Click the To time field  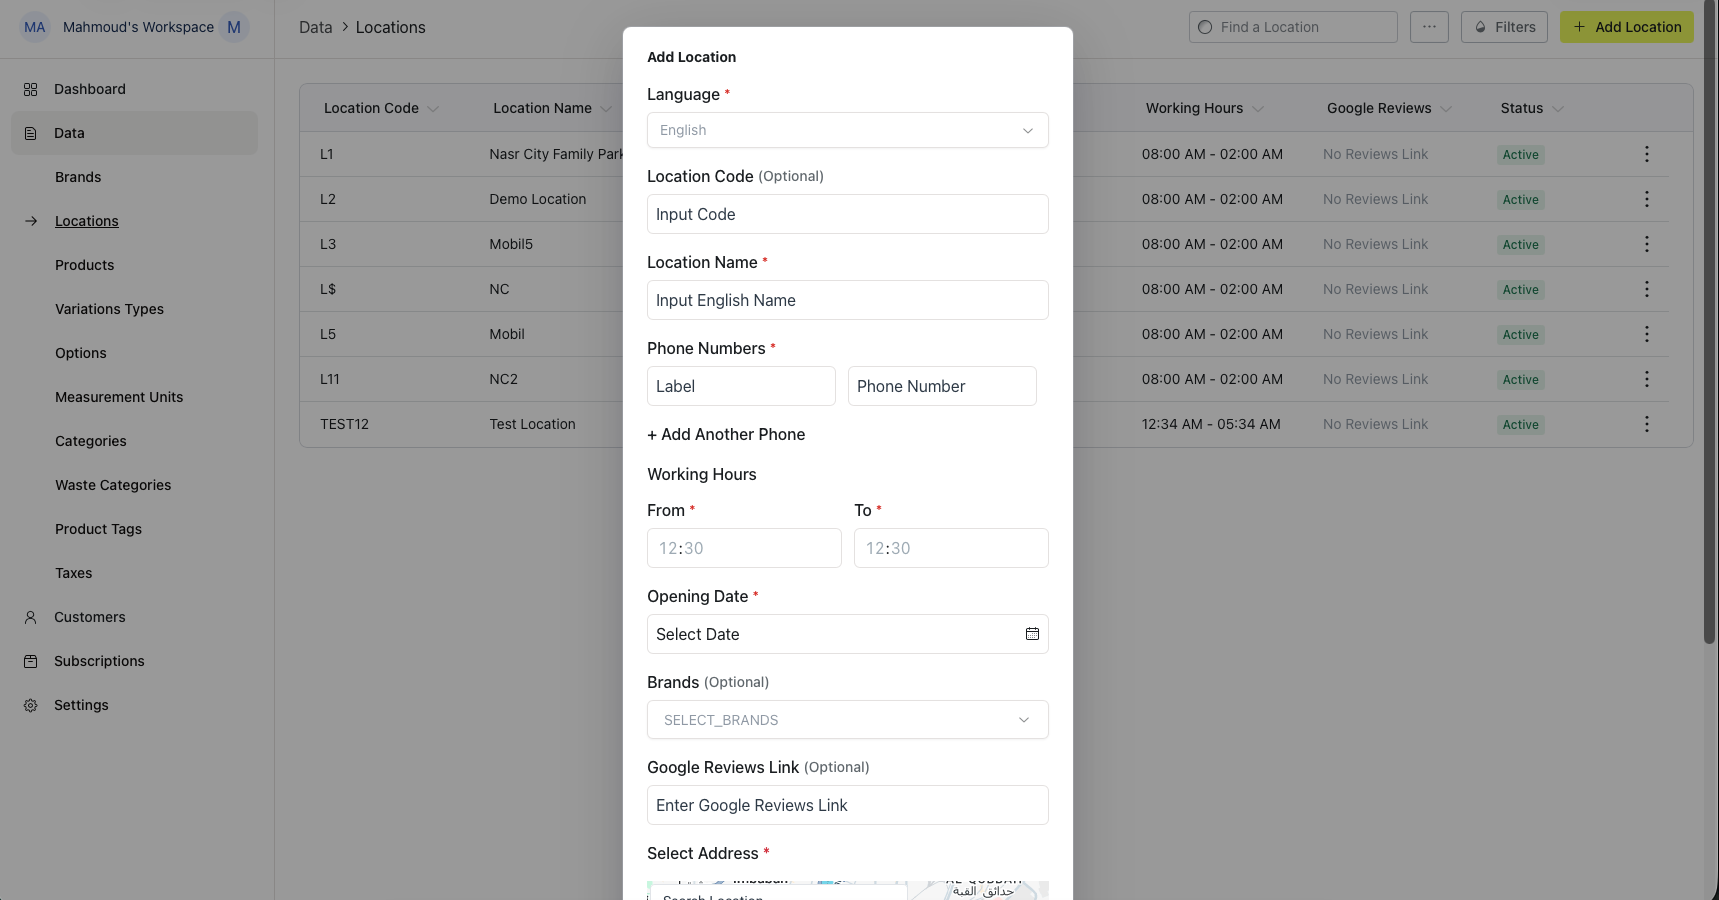[951, 548]
